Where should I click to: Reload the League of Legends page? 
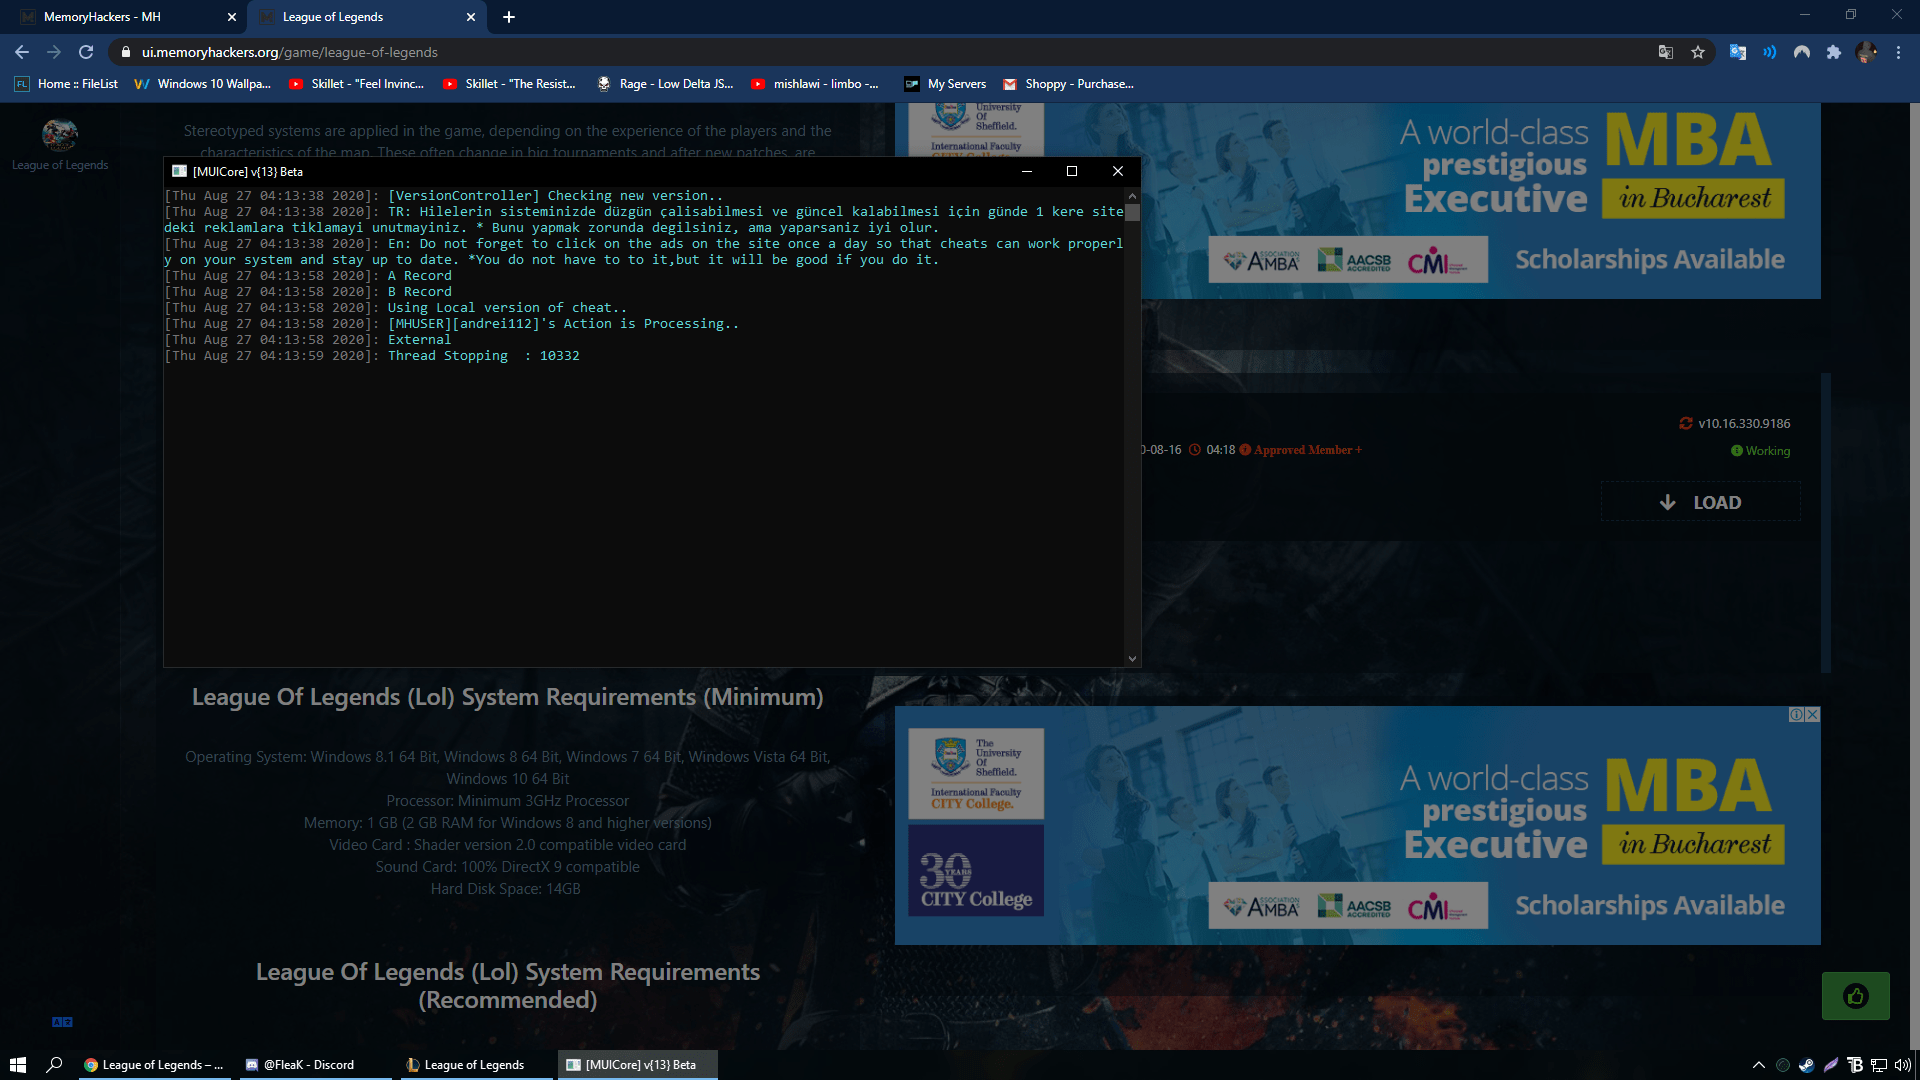(86, 52)
